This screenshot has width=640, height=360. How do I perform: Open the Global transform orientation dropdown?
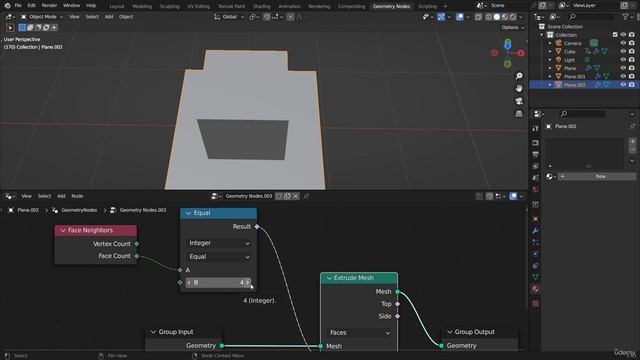pos(229,17)
